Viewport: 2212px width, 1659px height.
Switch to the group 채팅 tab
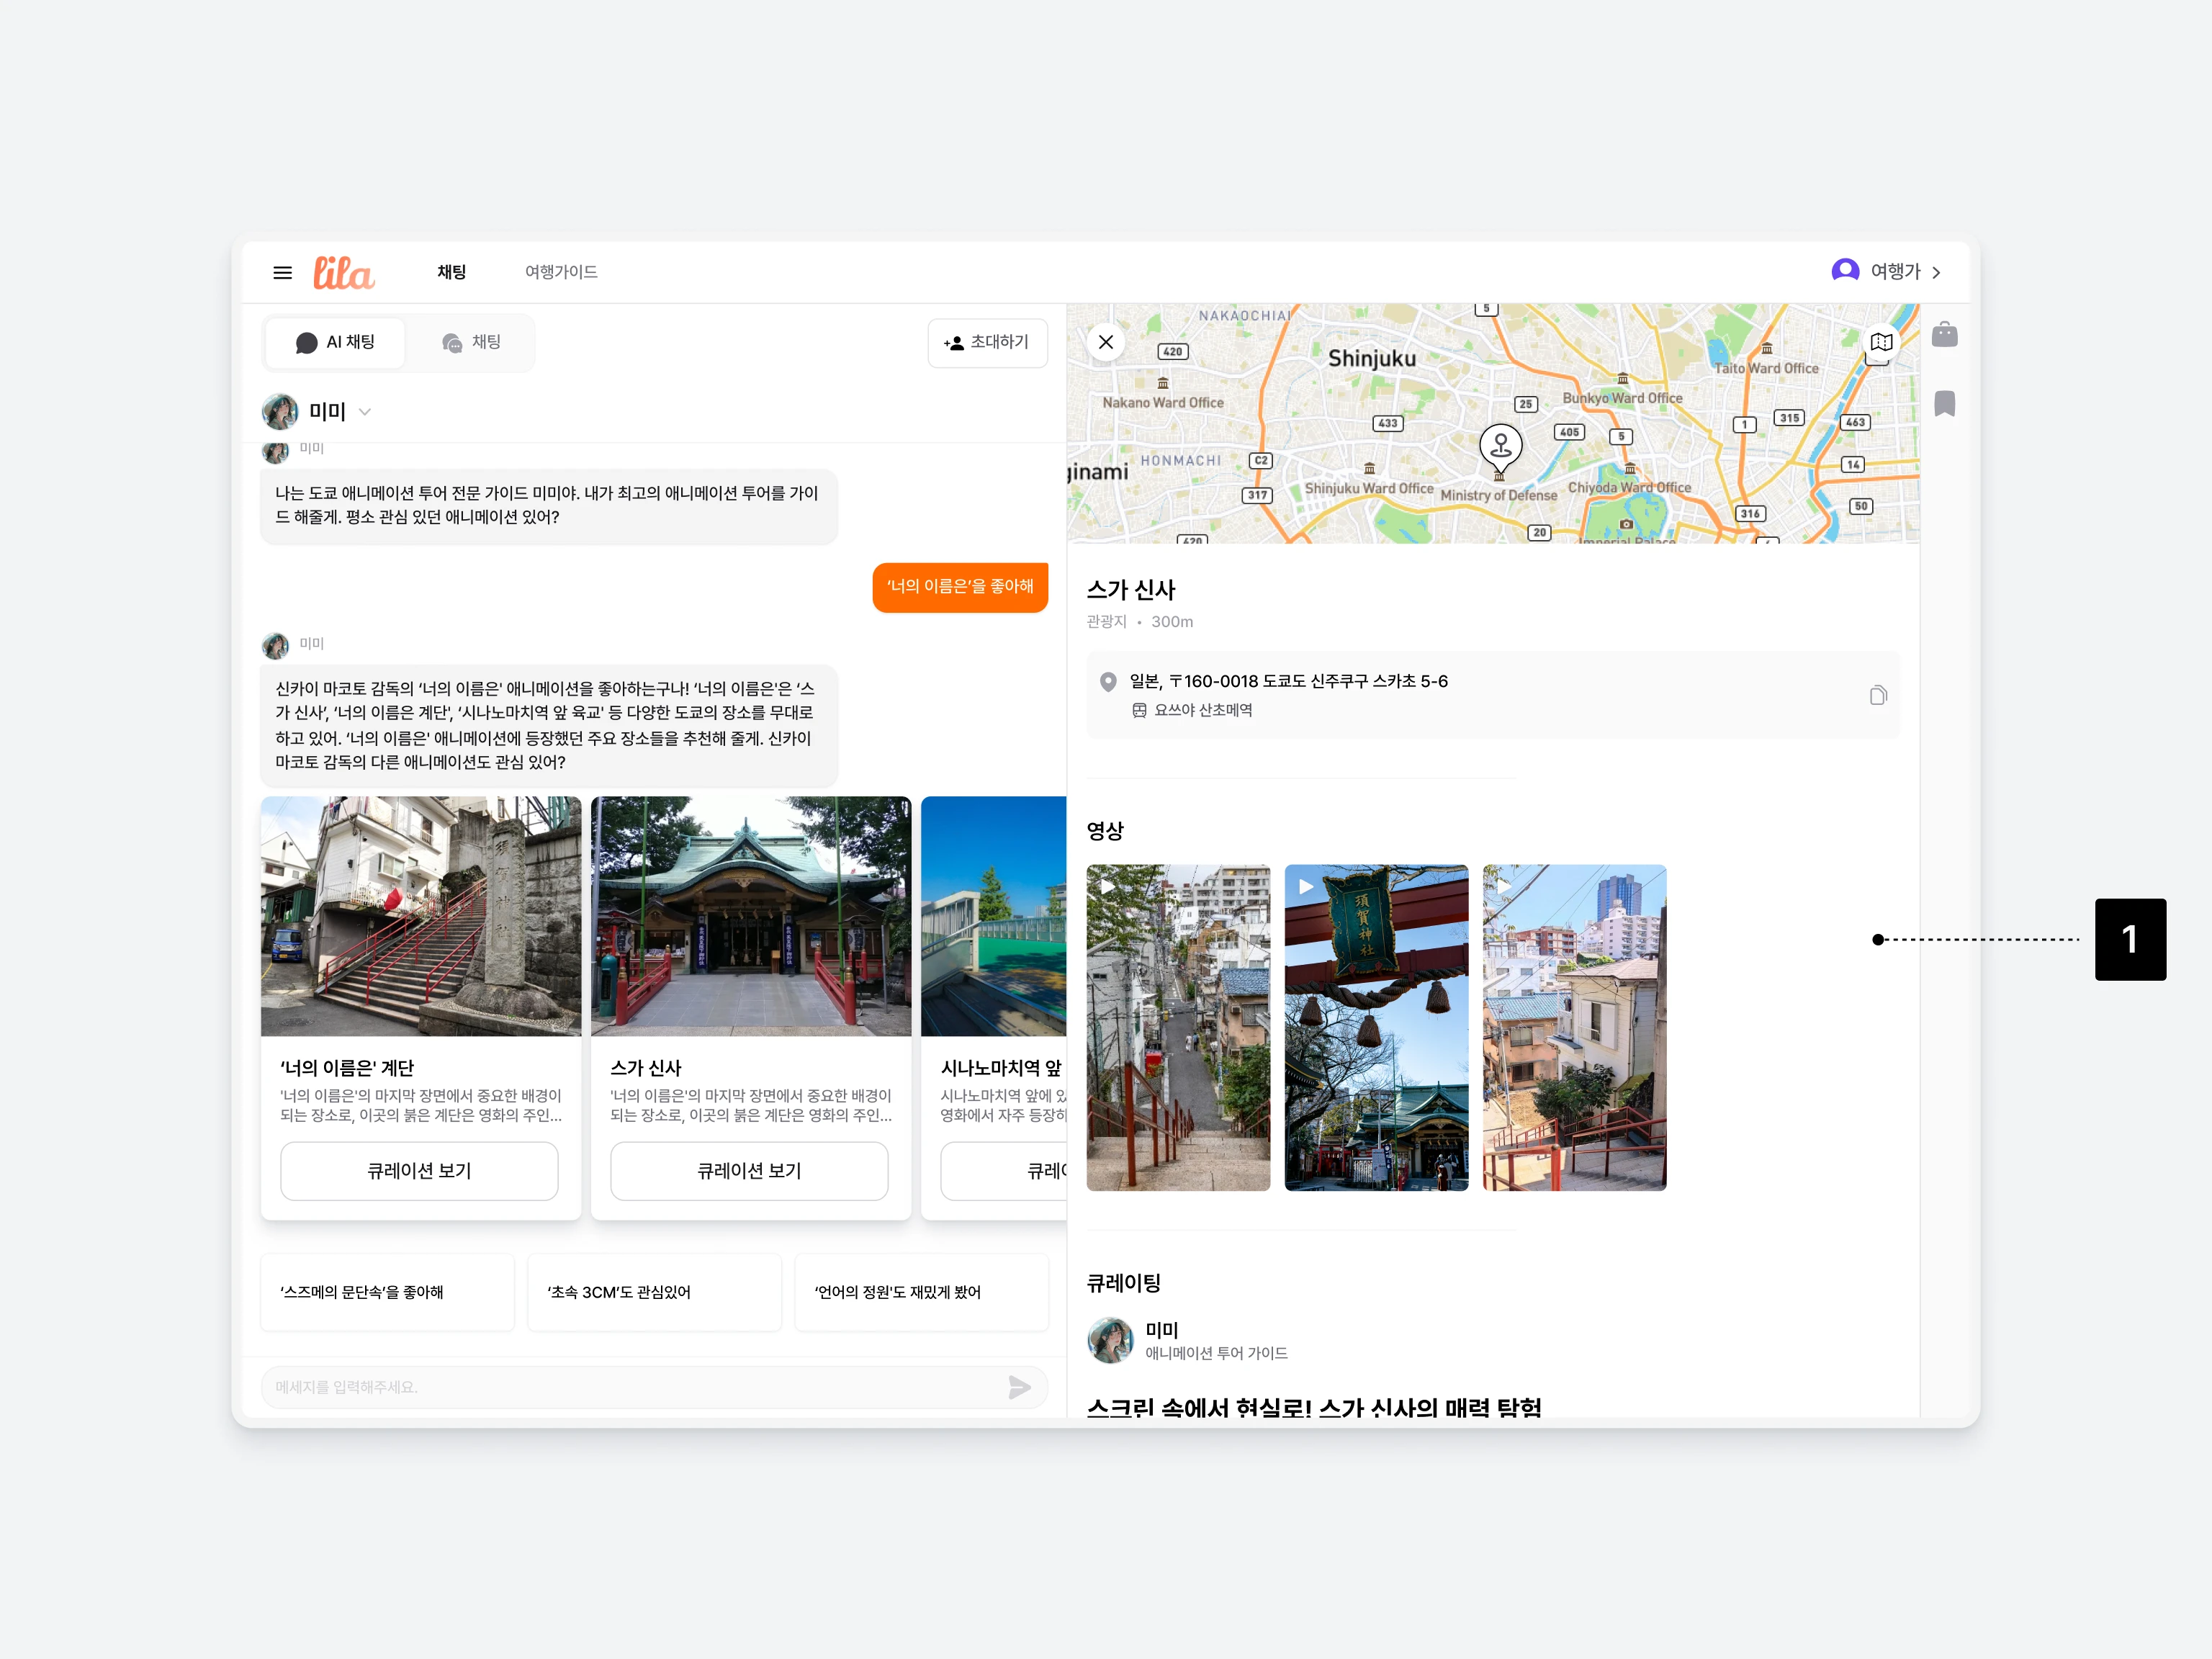coord(471,343)
